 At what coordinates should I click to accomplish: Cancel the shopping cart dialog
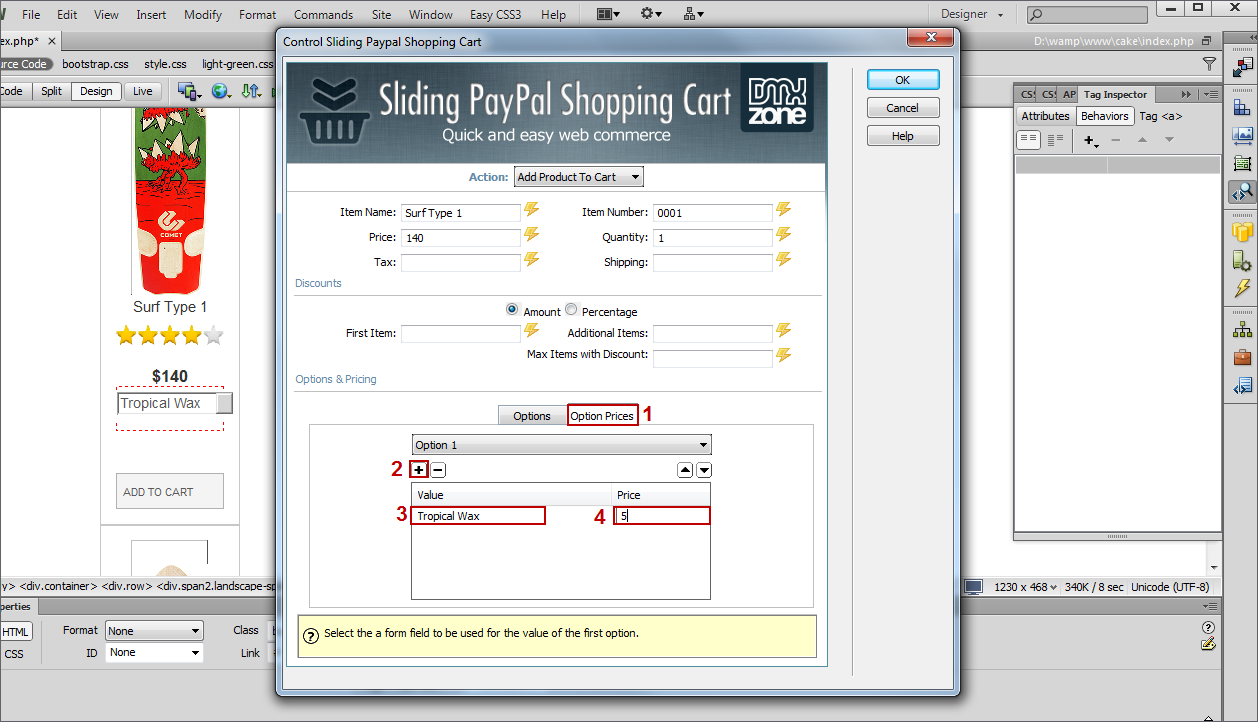tap(903, 108)
